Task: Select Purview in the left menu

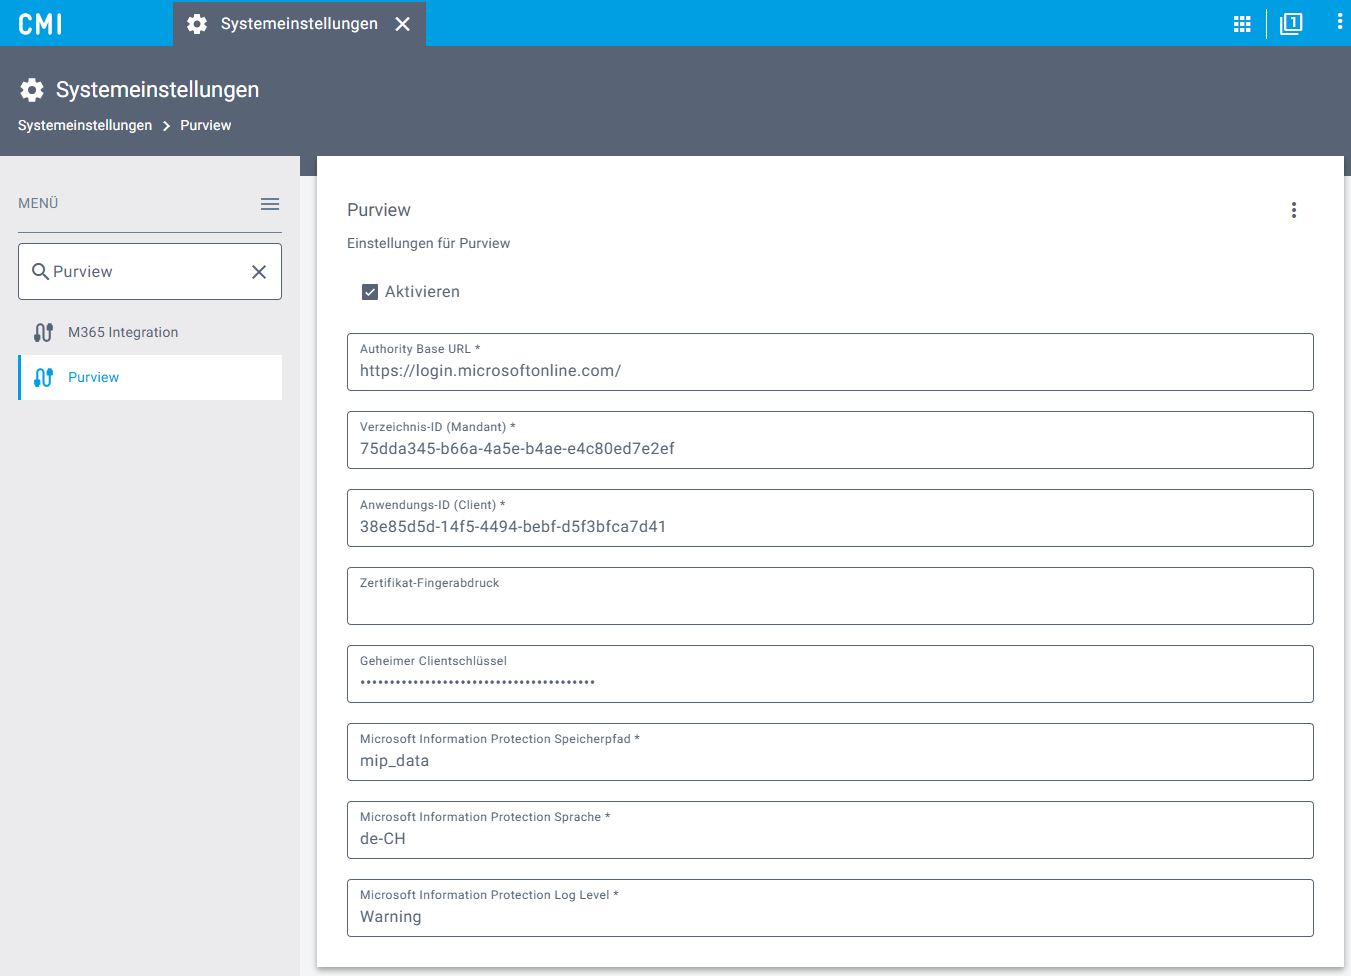Action: pos(93,377)
